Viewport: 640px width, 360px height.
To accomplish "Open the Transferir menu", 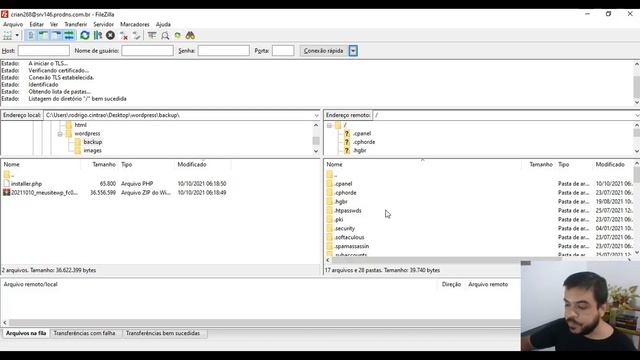I will 76,24.
